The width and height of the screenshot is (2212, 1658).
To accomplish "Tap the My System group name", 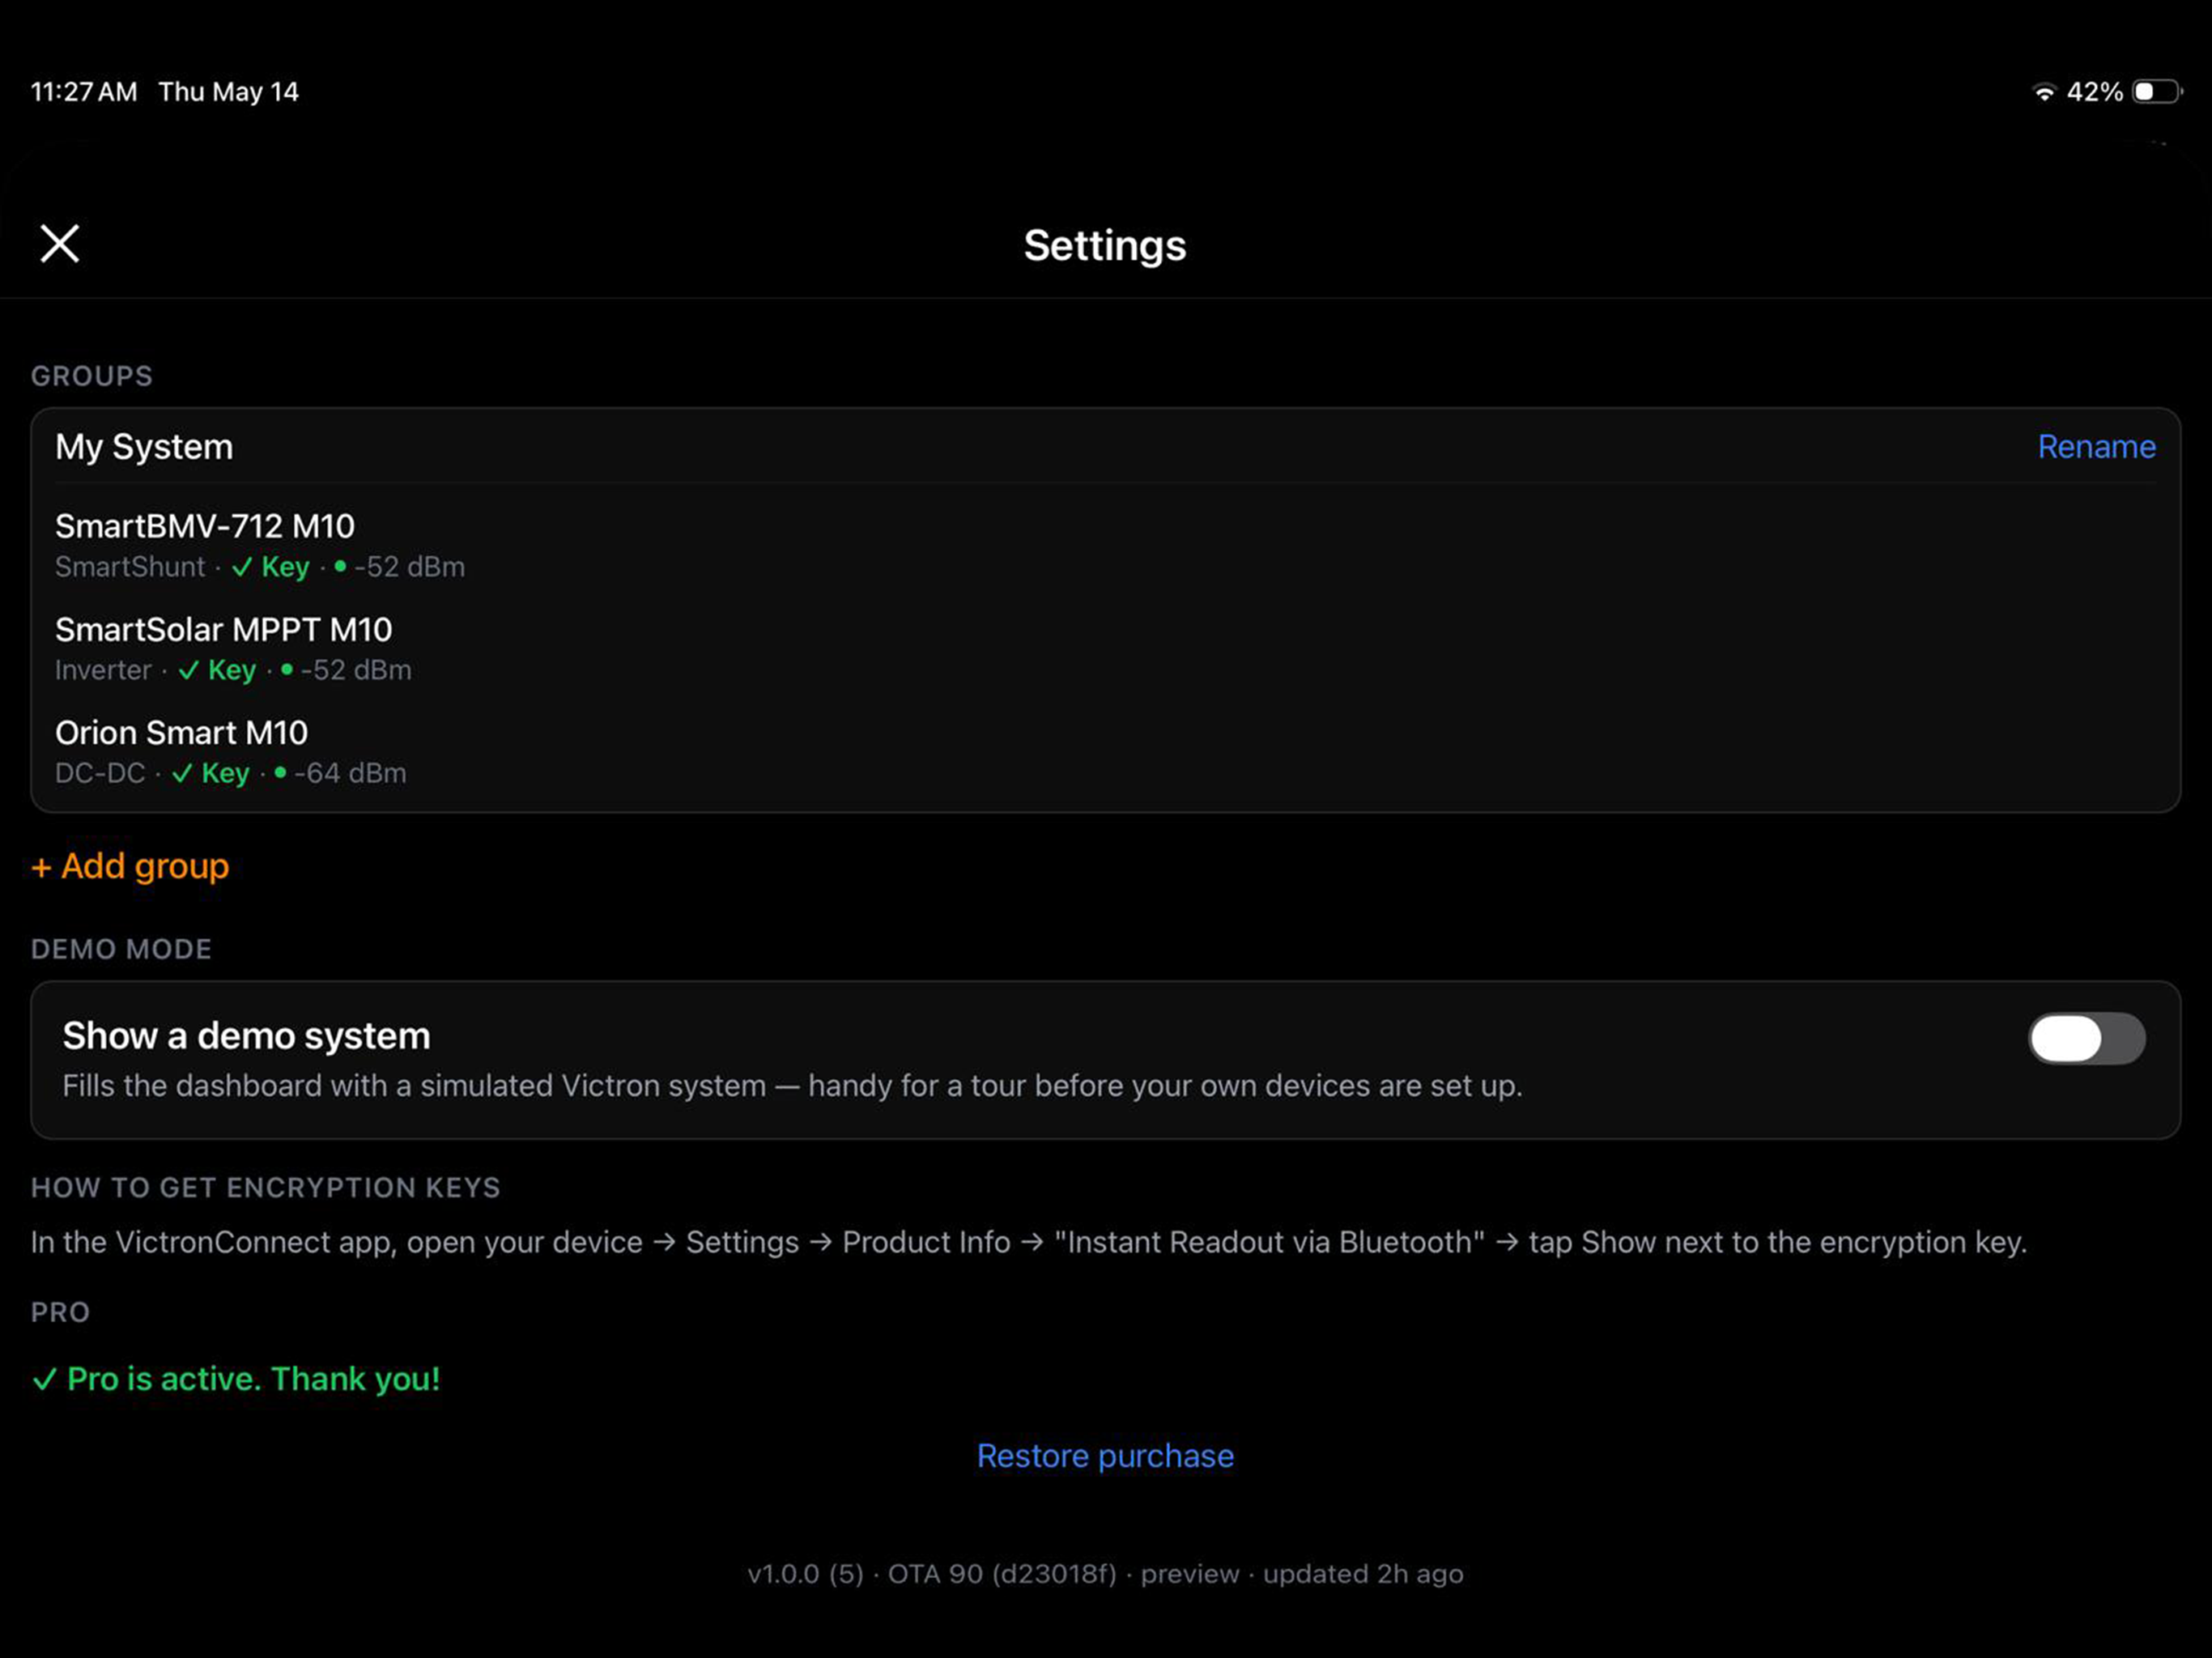I will pos(144,446).
